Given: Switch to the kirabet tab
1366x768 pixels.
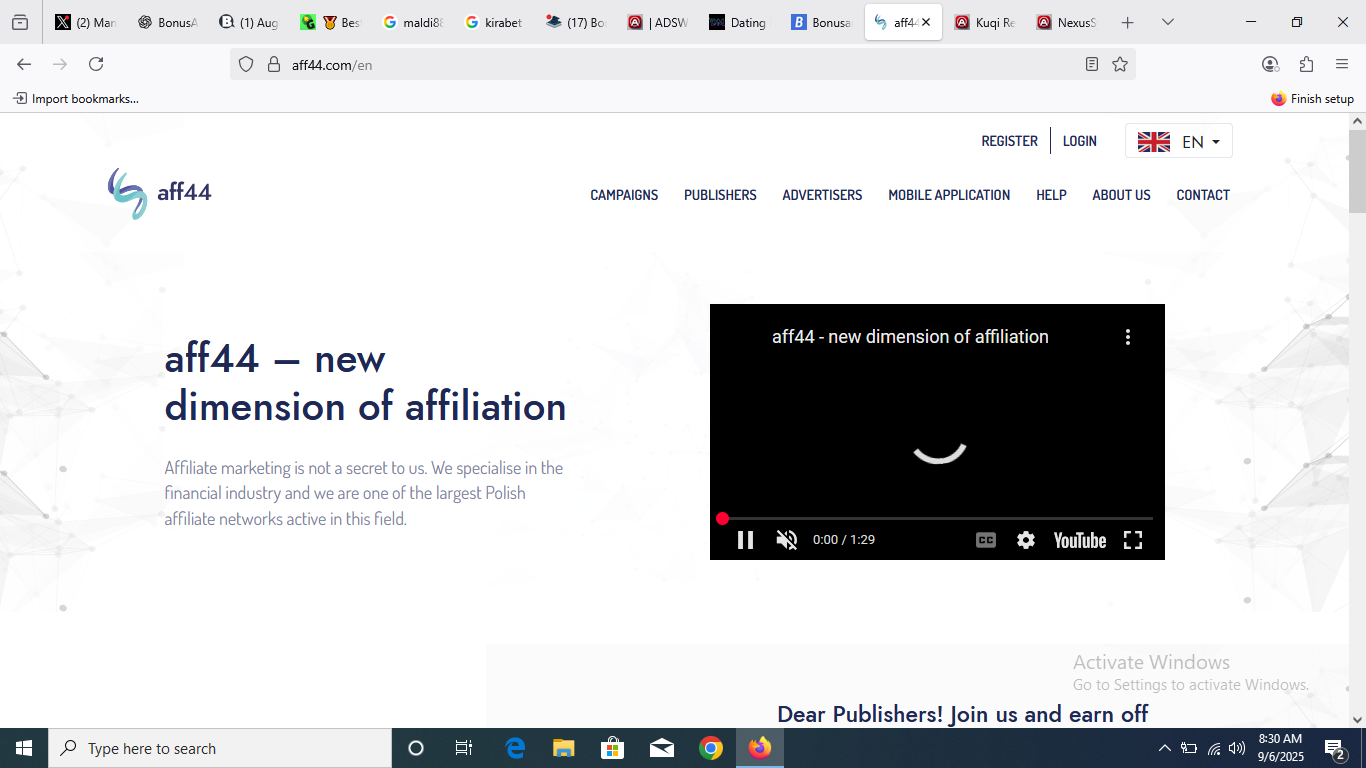Looking at the screenshot, I should 494,22.
